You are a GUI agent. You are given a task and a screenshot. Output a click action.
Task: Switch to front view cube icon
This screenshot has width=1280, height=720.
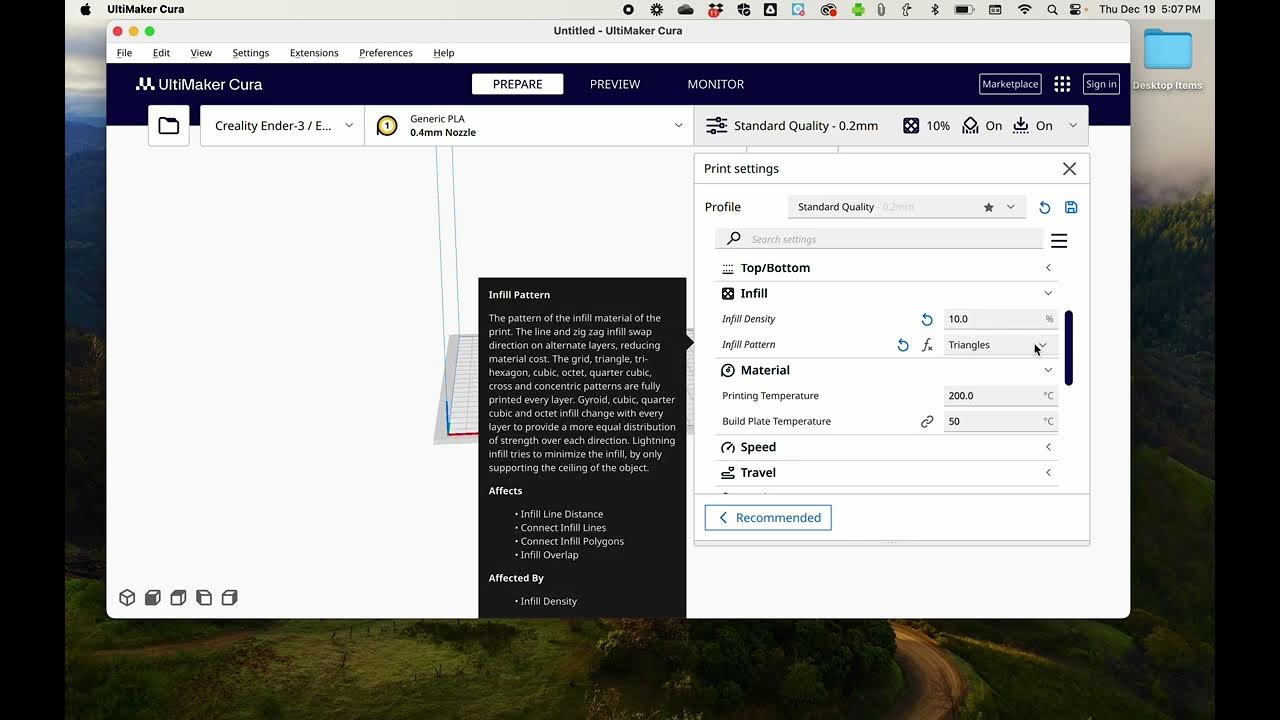pyautogui.click(x=153, y=598)
